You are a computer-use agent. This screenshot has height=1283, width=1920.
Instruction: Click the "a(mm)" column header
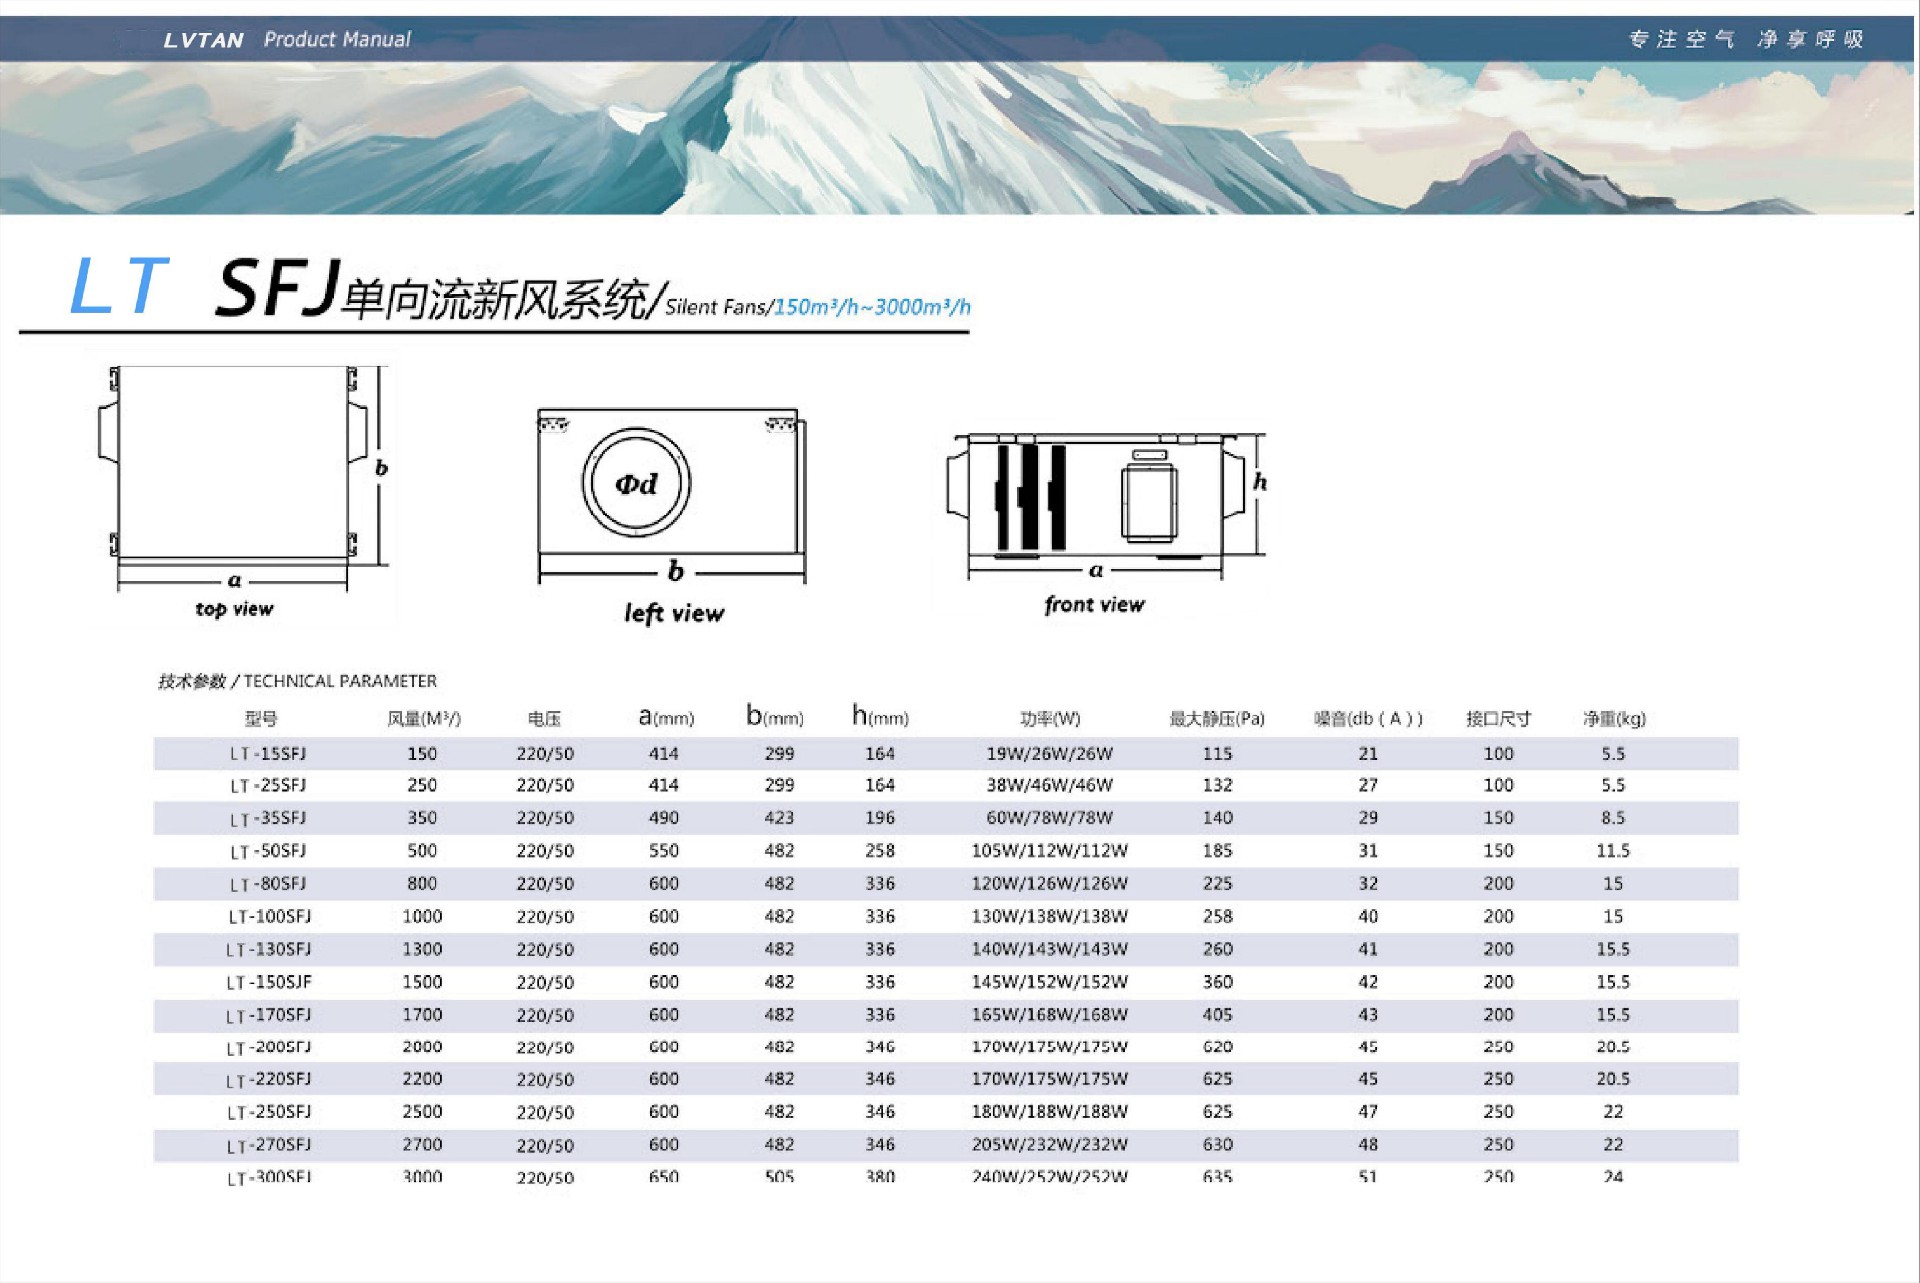pyautogui.click(x=666, y=717)
